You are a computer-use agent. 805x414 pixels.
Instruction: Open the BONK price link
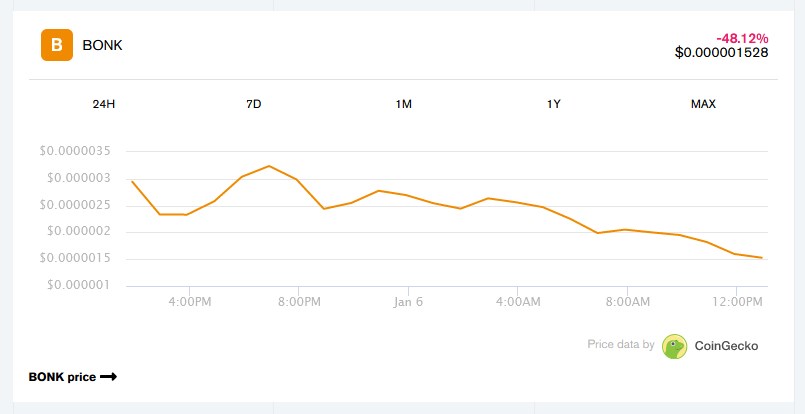pos(73,377)
